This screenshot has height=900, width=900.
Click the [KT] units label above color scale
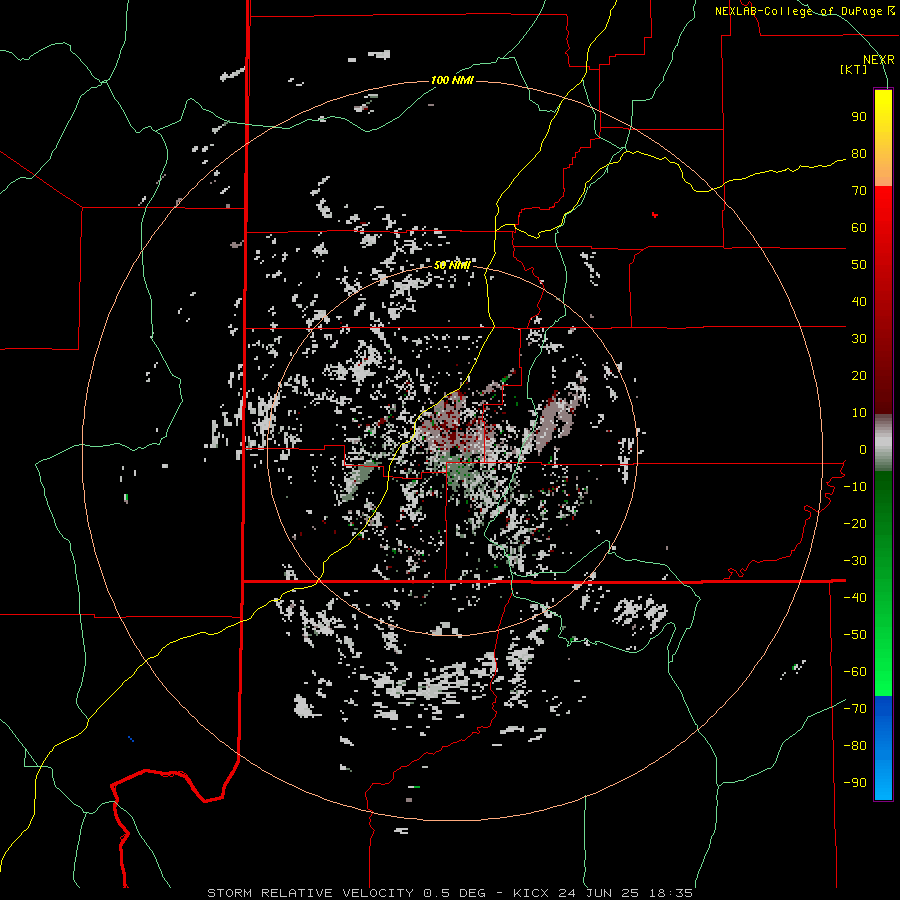[x=854, y=69]
